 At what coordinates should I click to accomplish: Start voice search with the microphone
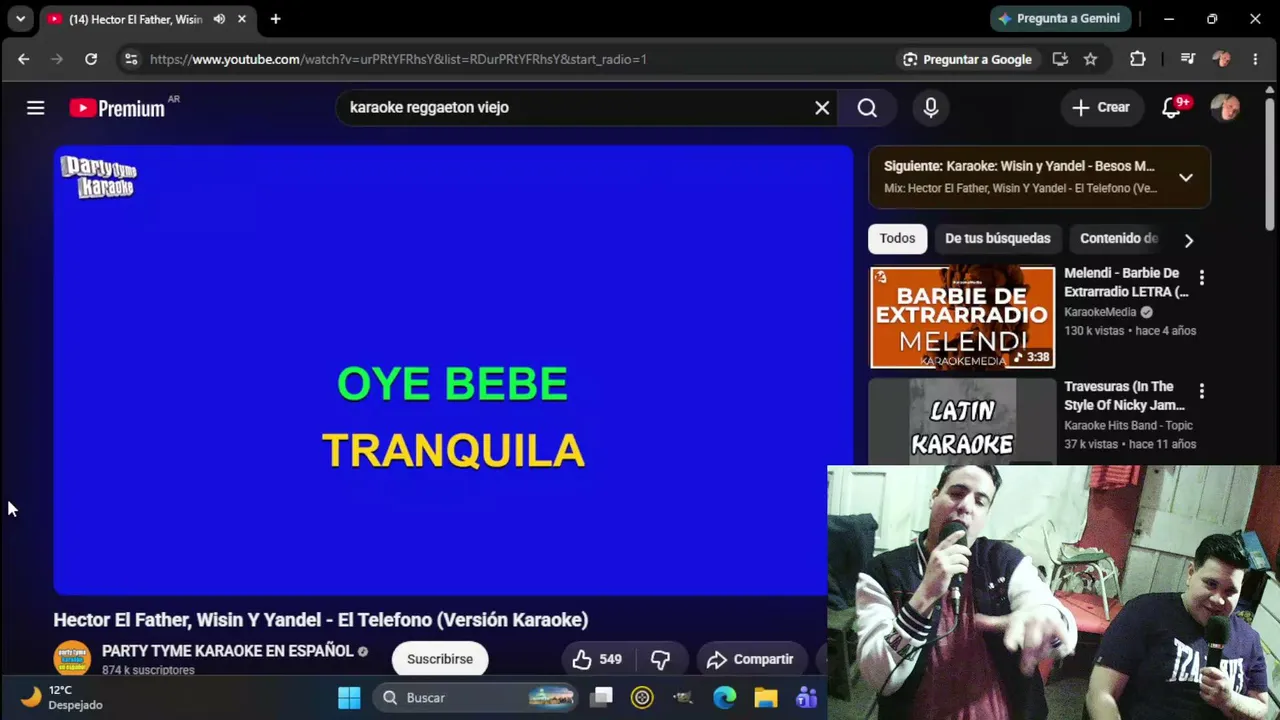click(931, 108)
